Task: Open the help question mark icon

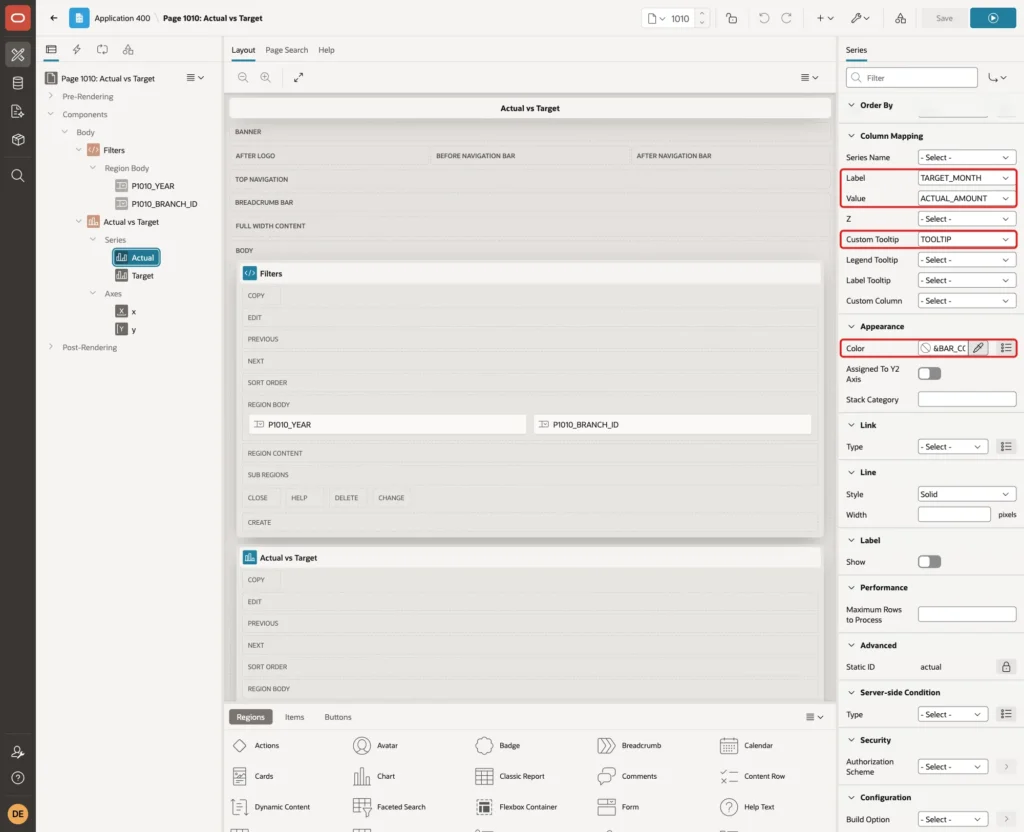Action: (x=18, y=778)
